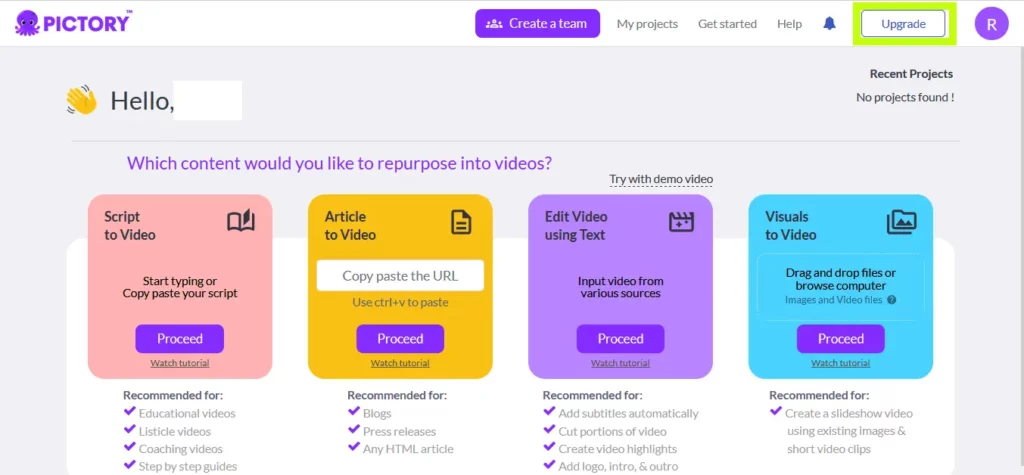Click Cut portions of video item
Image resolution: width=1024 pixels, height=475 pixels.
(x=613, y=432)
